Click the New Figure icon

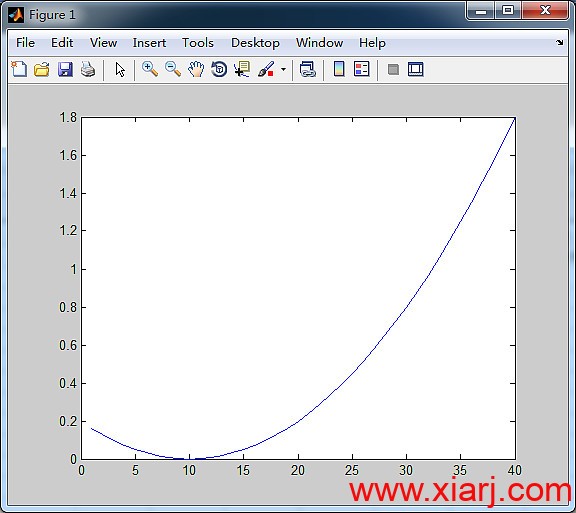pyautogui.click(x=19, y=69)
